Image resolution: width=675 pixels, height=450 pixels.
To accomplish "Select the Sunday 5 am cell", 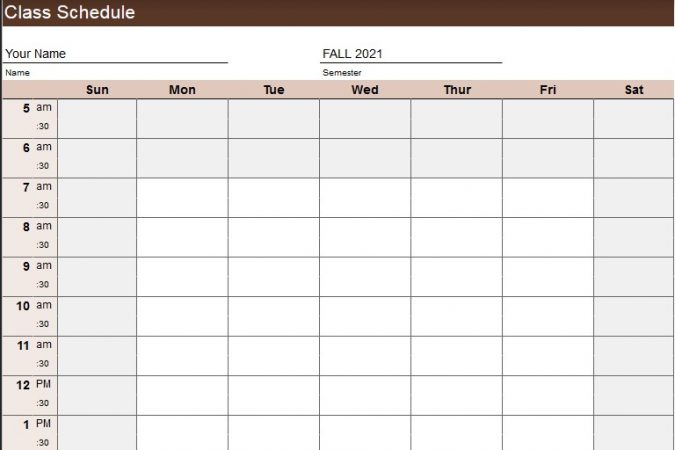I will 97,108.
